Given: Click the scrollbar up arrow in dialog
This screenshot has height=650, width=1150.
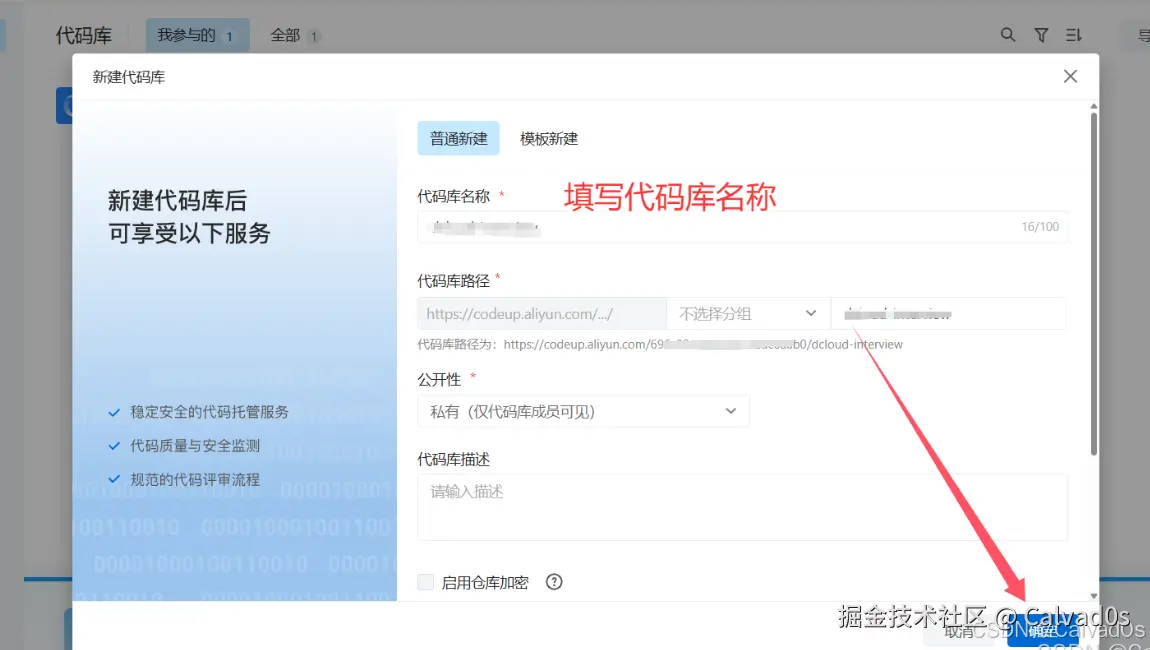Looking at the screenshot, I should coord(1094,106).
